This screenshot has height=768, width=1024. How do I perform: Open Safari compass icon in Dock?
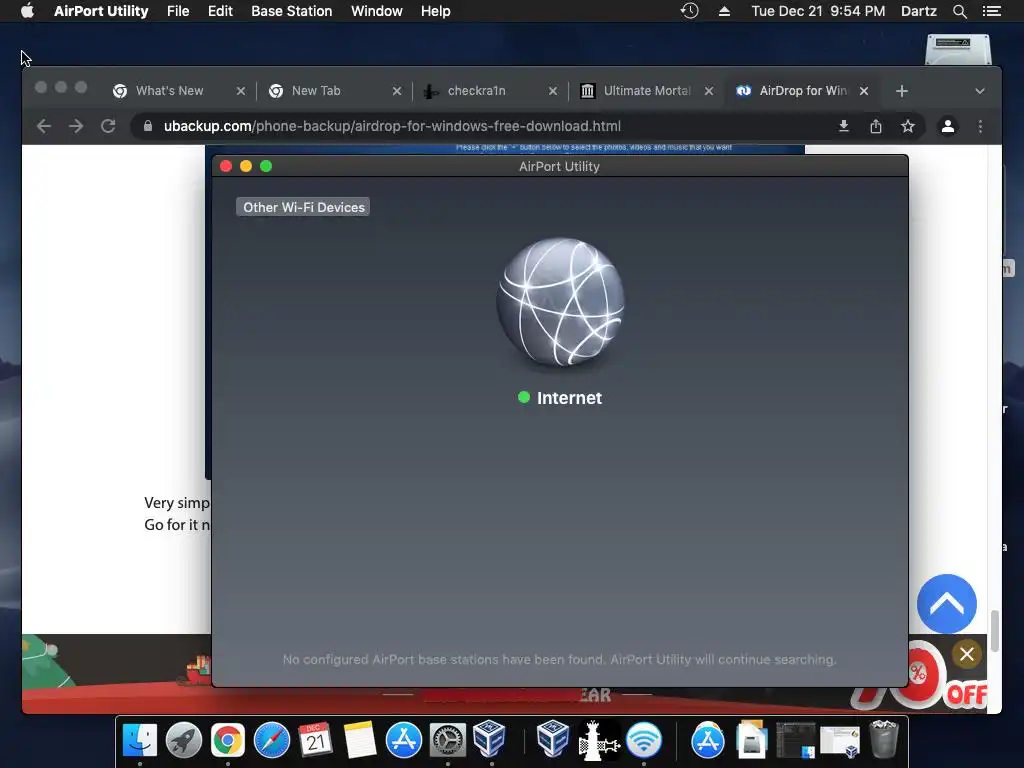pyautogui.click(x=272, y=740)
